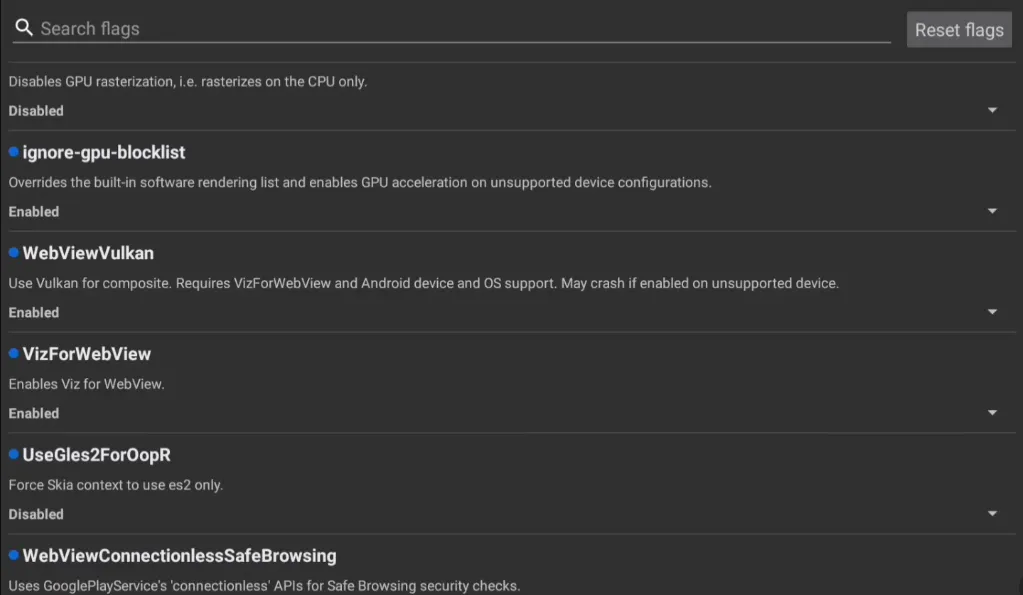This screenshot has height=595, width=1023.
Task: Click the dropdown arrow for UseGles2ForOopR
Action: (x=992, y=513)
